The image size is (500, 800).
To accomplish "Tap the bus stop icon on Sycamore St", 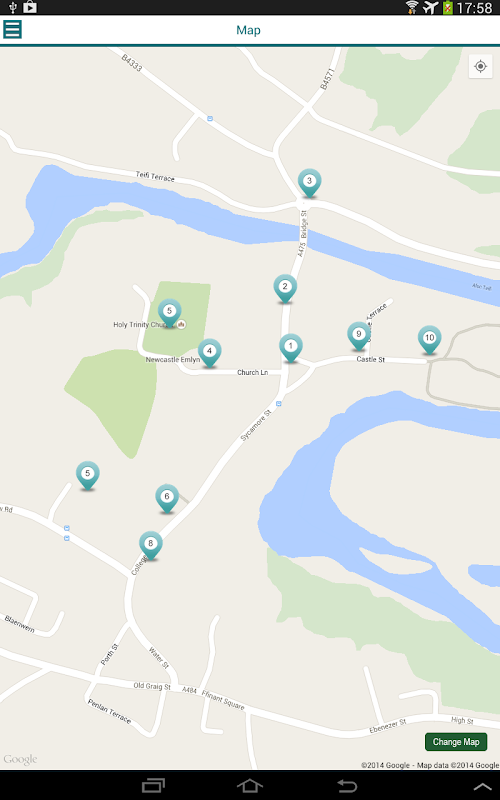I will pyautogui.click(x=279, y=404).
